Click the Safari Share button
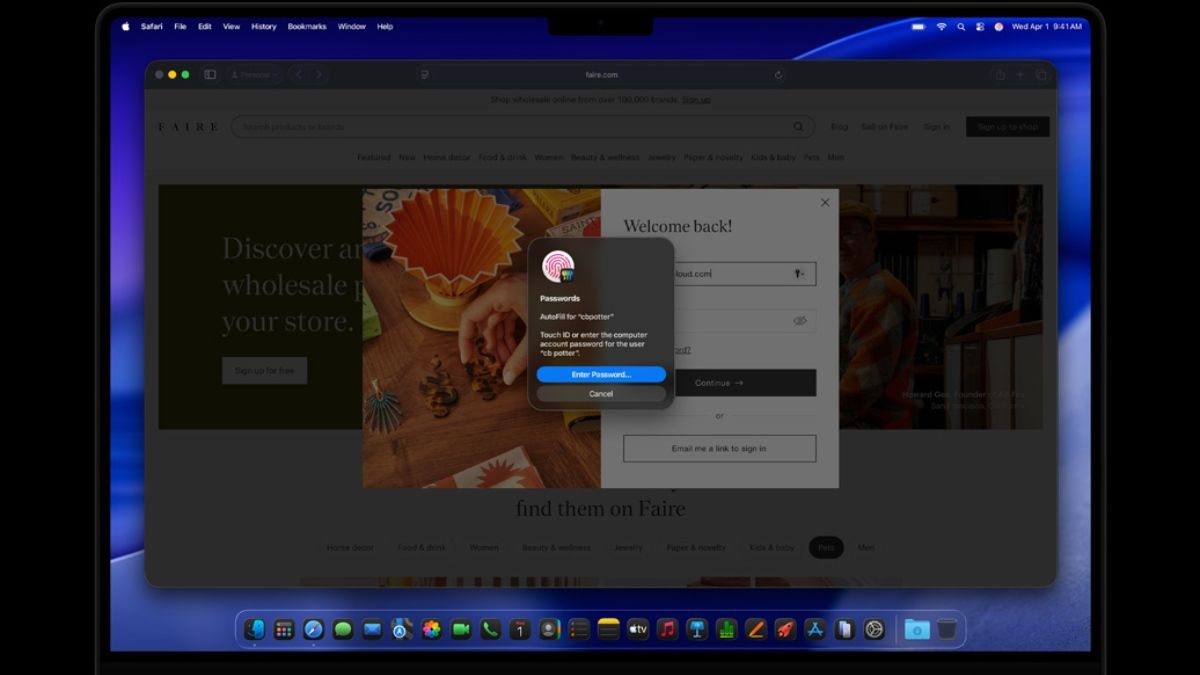The height and width of the screenshot is (675, 1200). pos(999,75)
